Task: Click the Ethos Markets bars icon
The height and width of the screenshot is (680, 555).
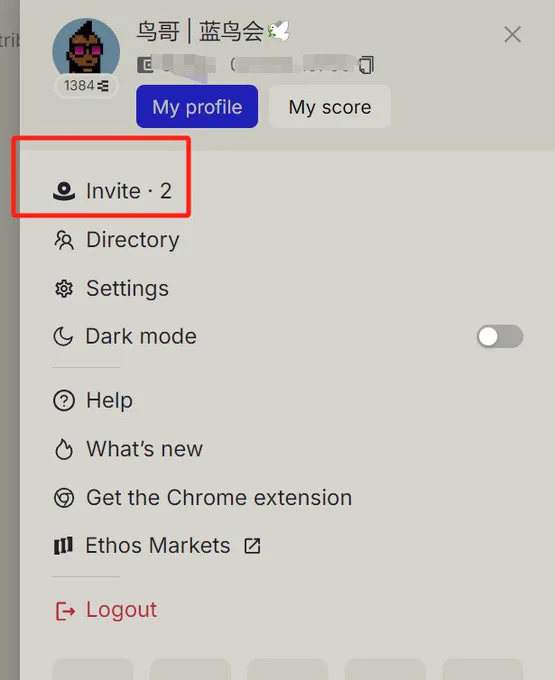Action: (x=63, y=546)
